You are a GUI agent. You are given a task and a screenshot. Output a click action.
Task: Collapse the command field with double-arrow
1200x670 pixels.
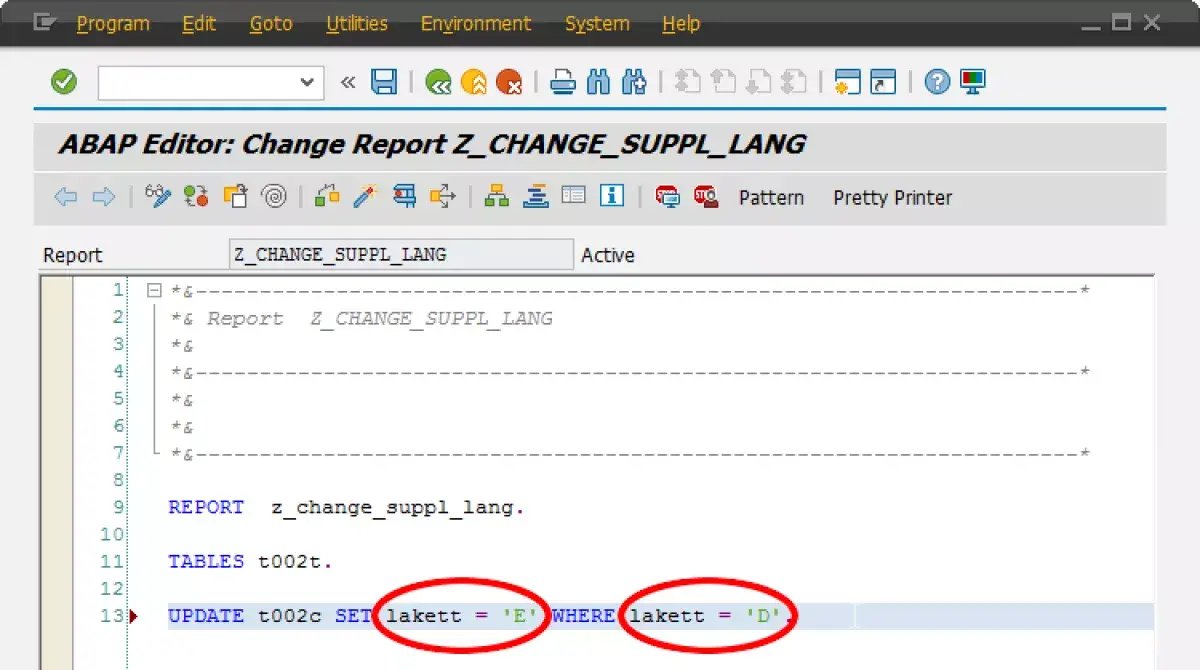point(348,82)
